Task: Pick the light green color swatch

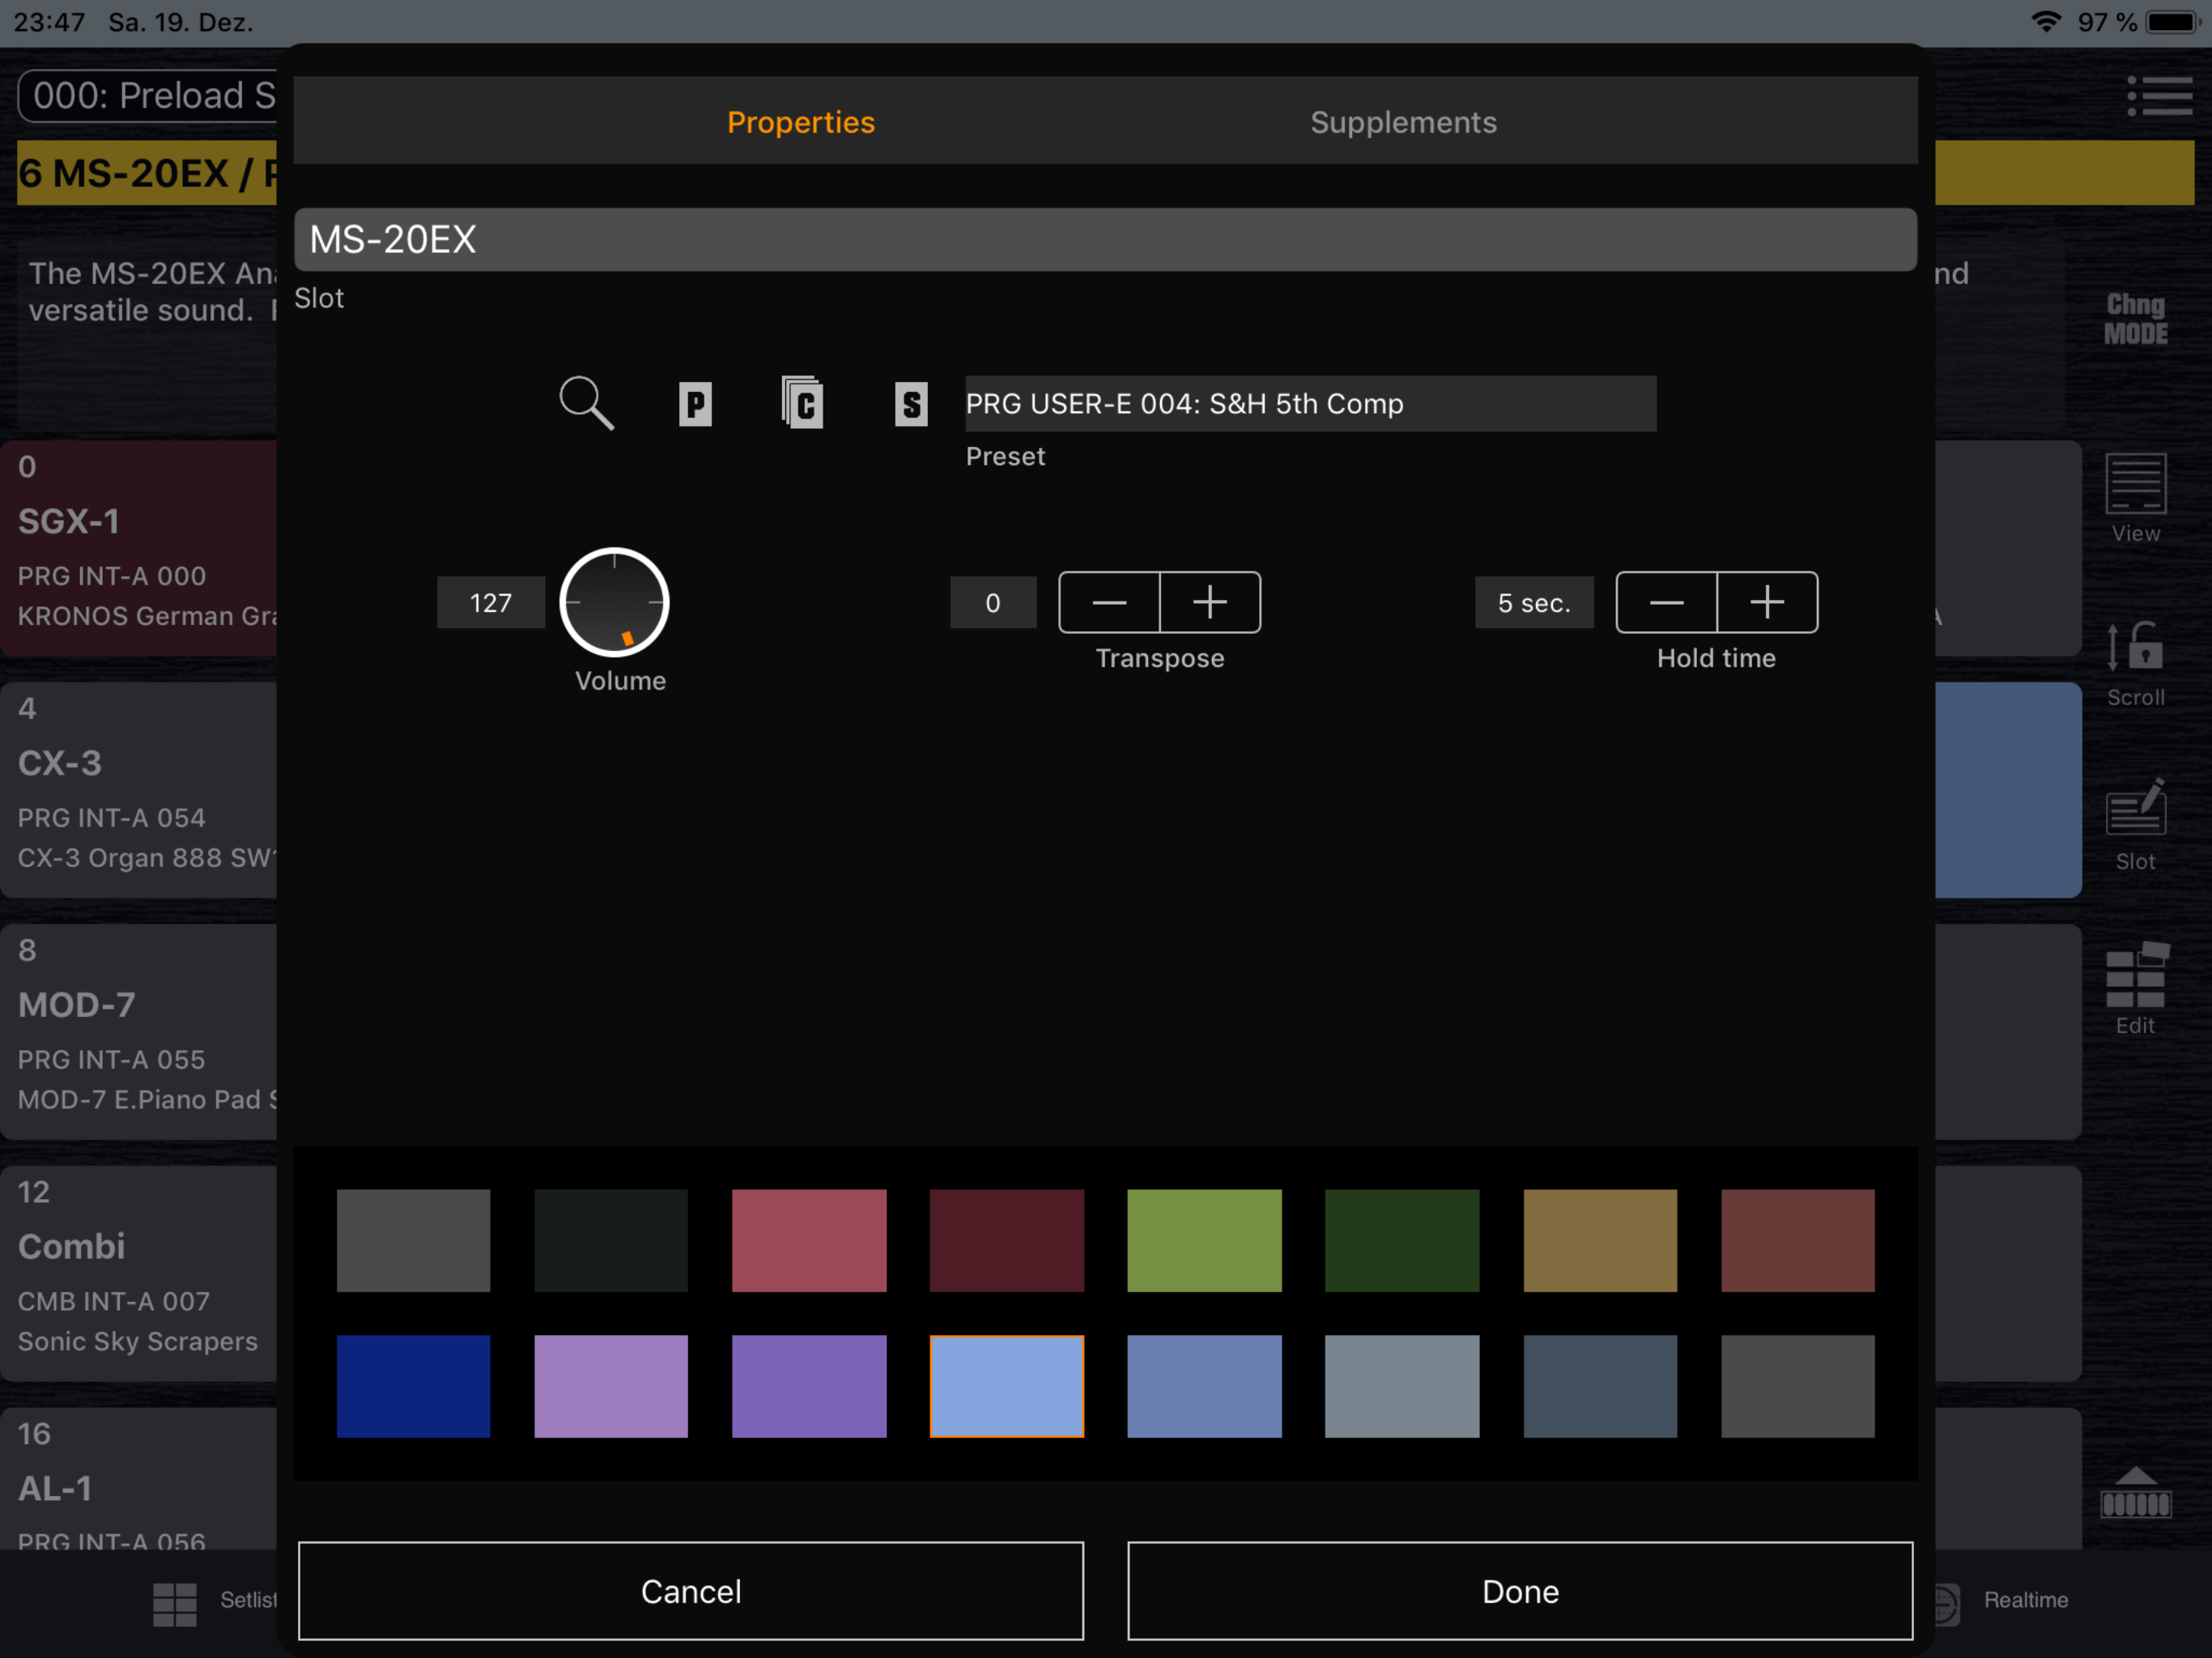Action: click(1204, 1240)
